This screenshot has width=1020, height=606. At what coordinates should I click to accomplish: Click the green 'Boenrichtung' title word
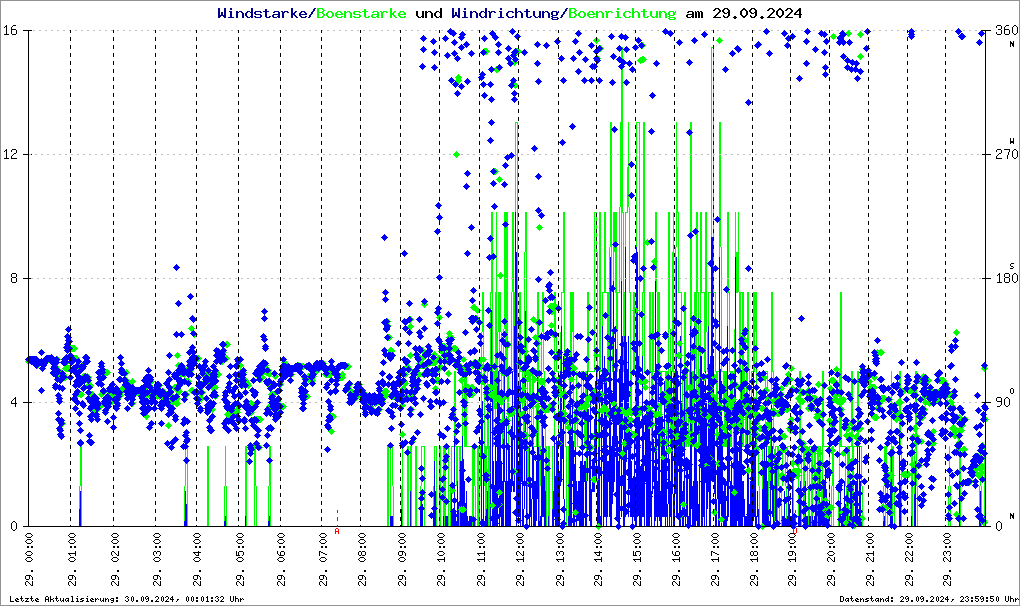(x=622, y=13)
